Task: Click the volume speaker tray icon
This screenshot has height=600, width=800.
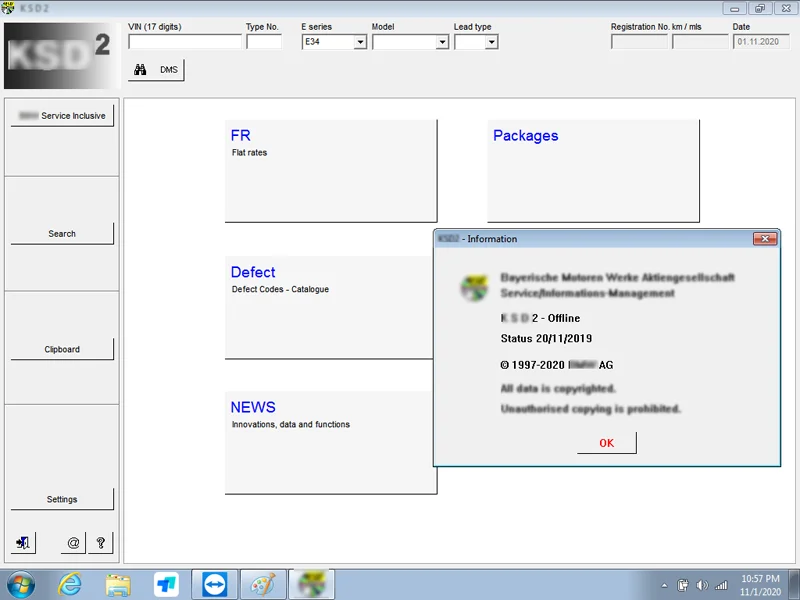Action: click(702, 585)
